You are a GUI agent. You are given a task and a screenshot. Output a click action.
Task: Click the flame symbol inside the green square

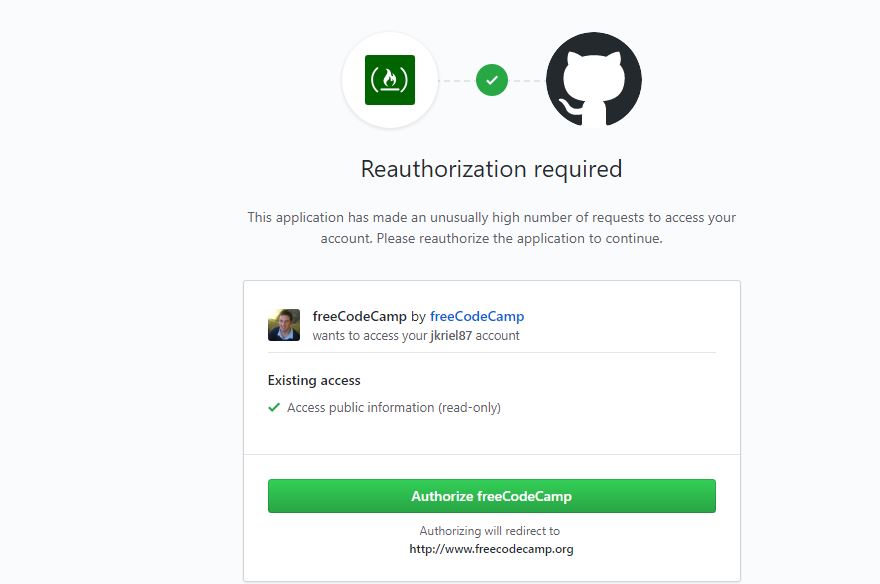(x=390, y=80)
